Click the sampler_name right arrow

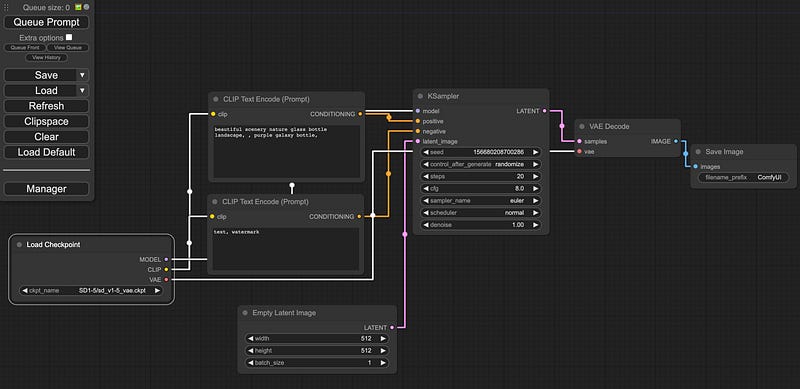tap(536, 201)
